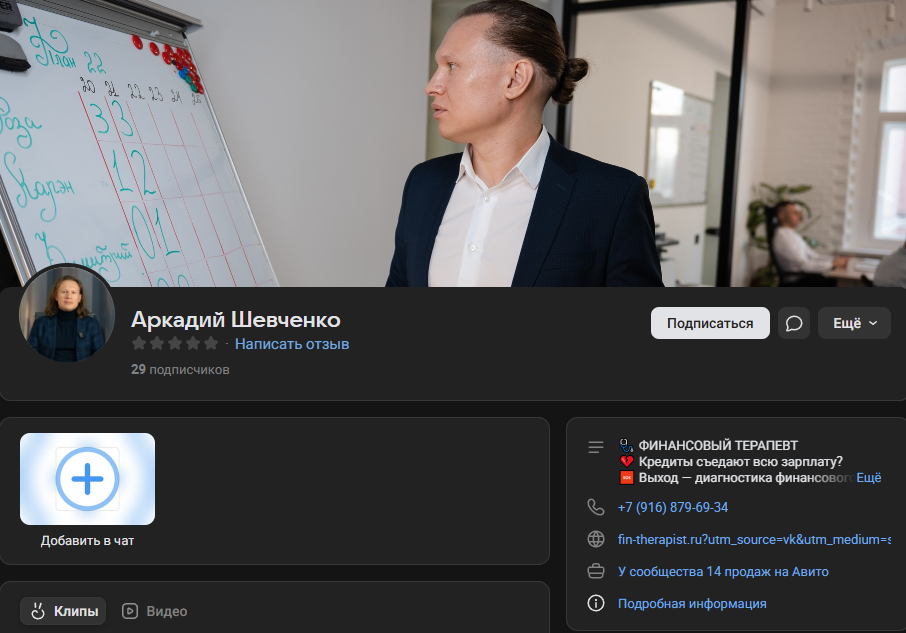This screenshot has width=906, height=633.
Task: Expand description via blue Ещё link
Action: pyautogui.click(x=868, y=478)
